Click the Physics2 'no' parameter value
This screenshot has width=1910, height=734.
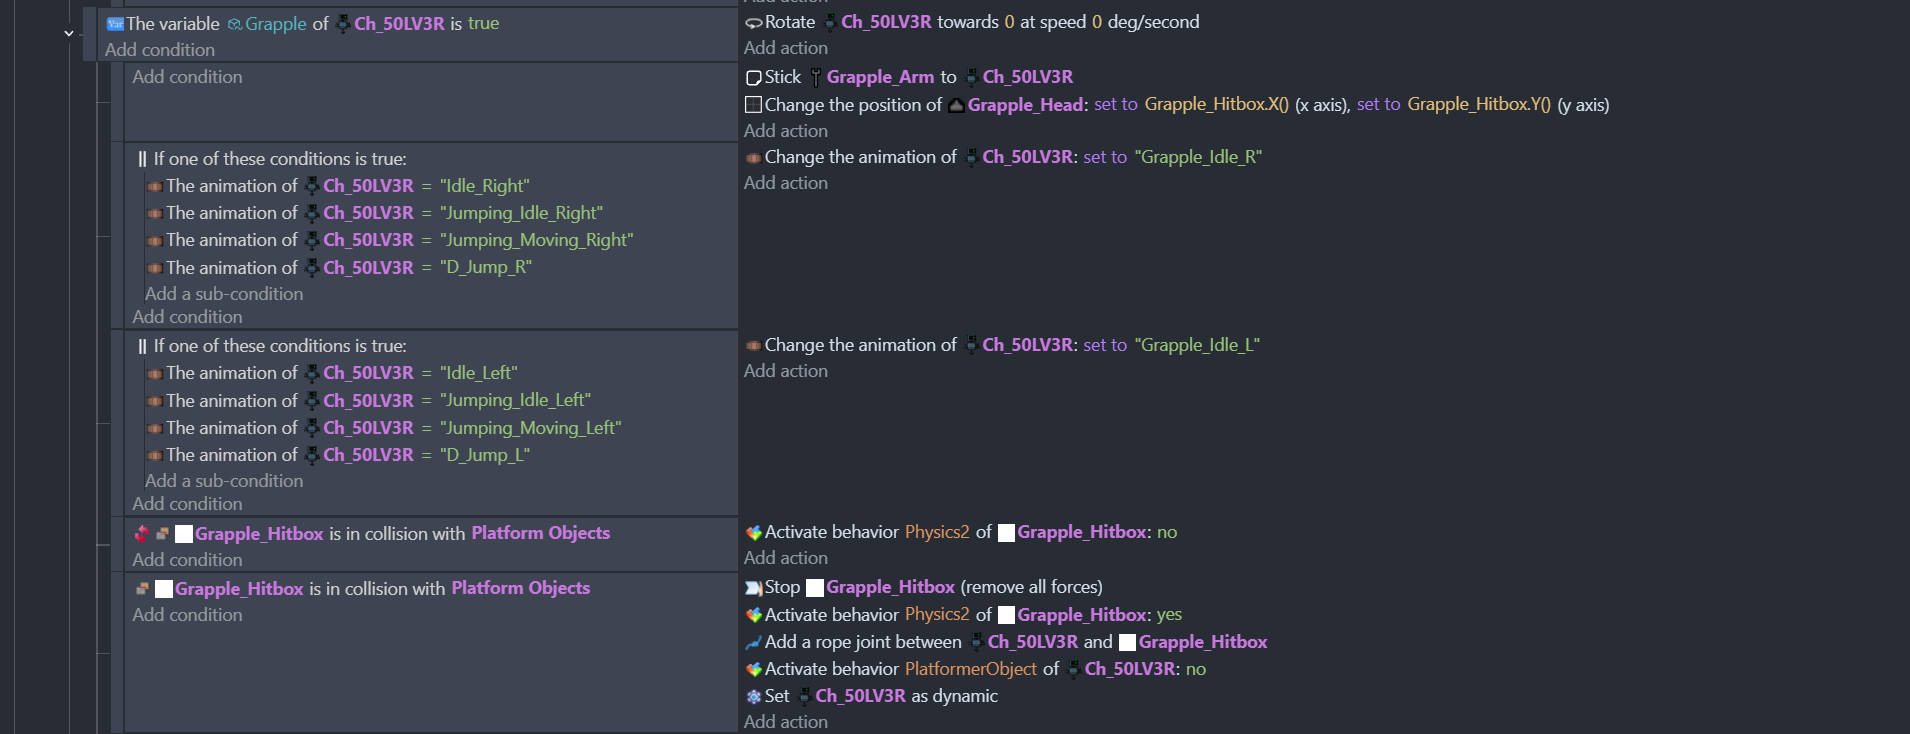pos(1166,532)
